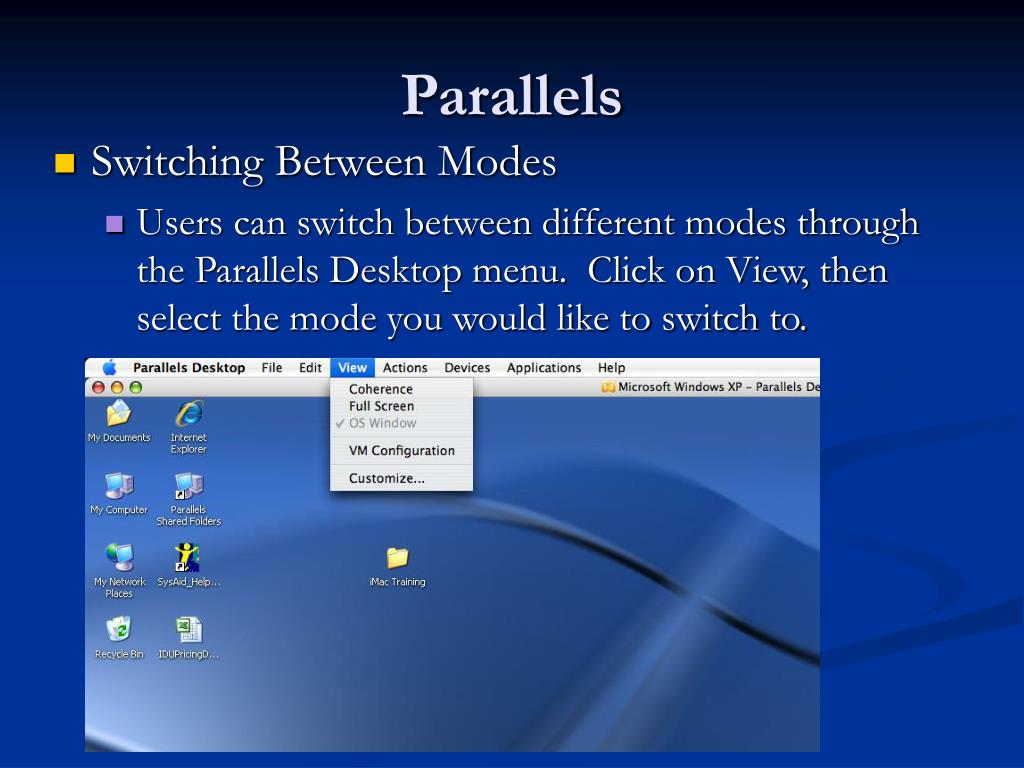
Task: Select the My Computer desktop icon
Action: [x=119, y=486]
